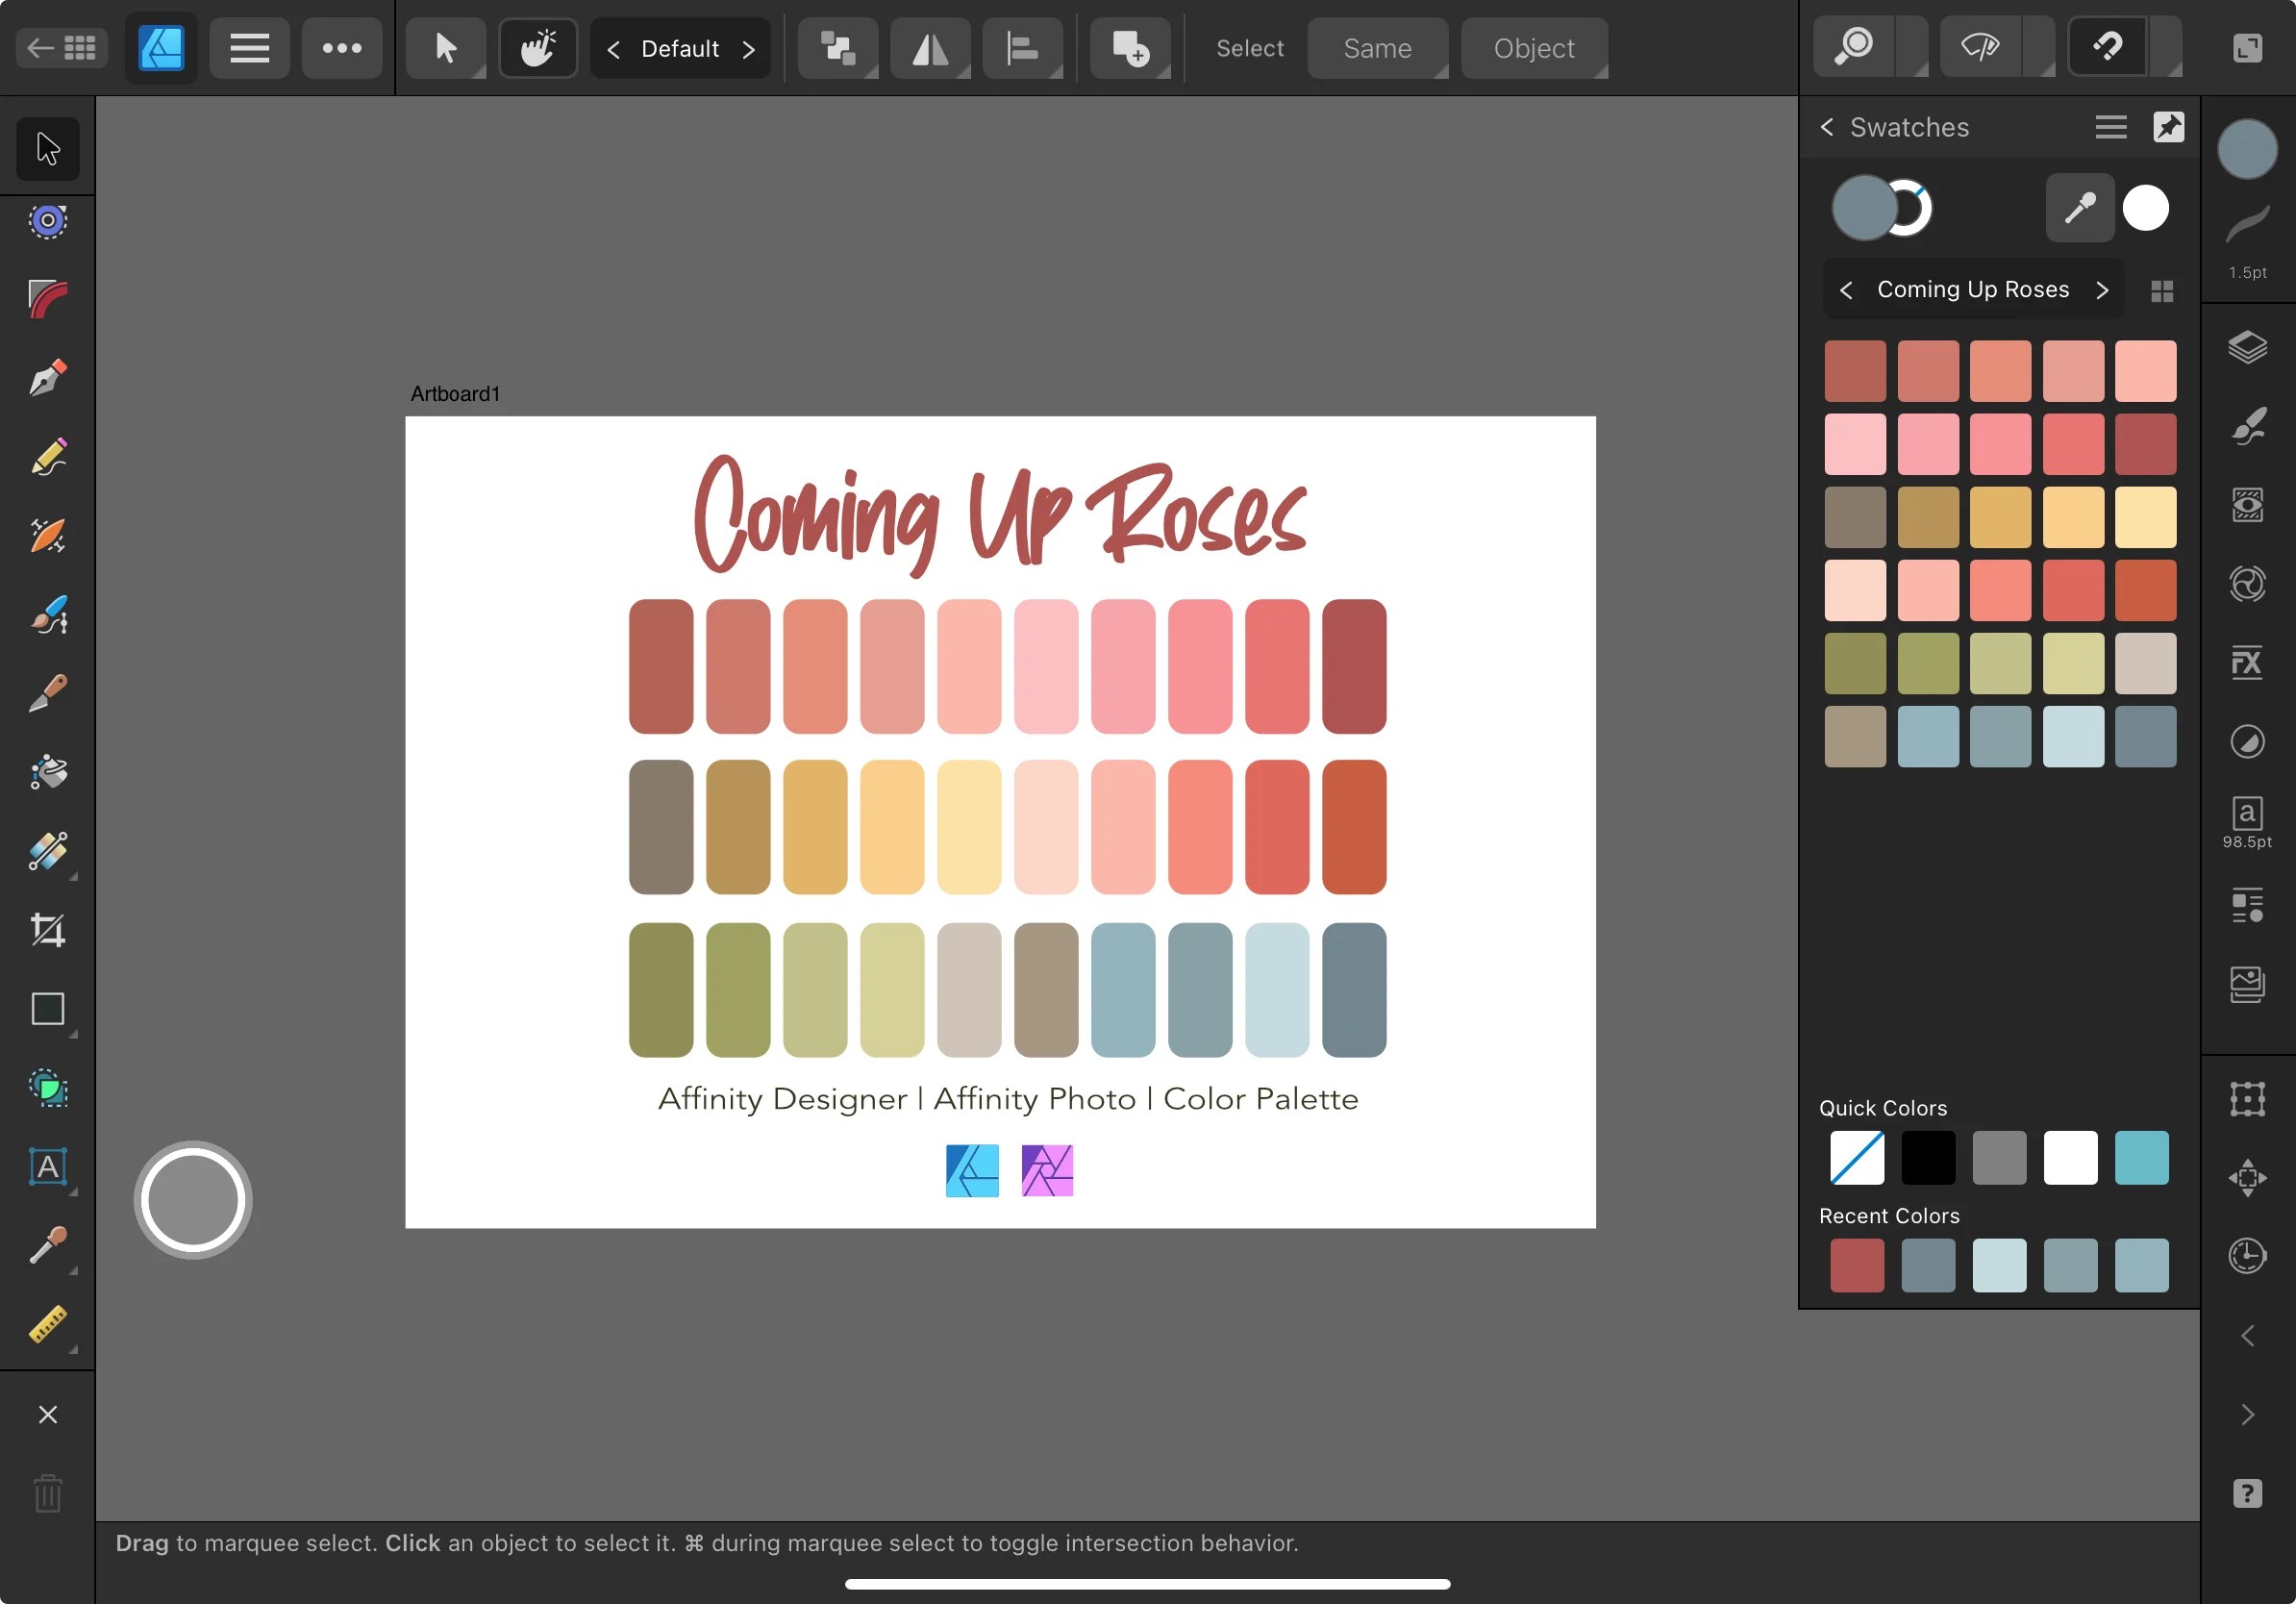Viewport: 2296px width, 1604px height.
Task: Select the Pen tool
Action: point(47,377)
